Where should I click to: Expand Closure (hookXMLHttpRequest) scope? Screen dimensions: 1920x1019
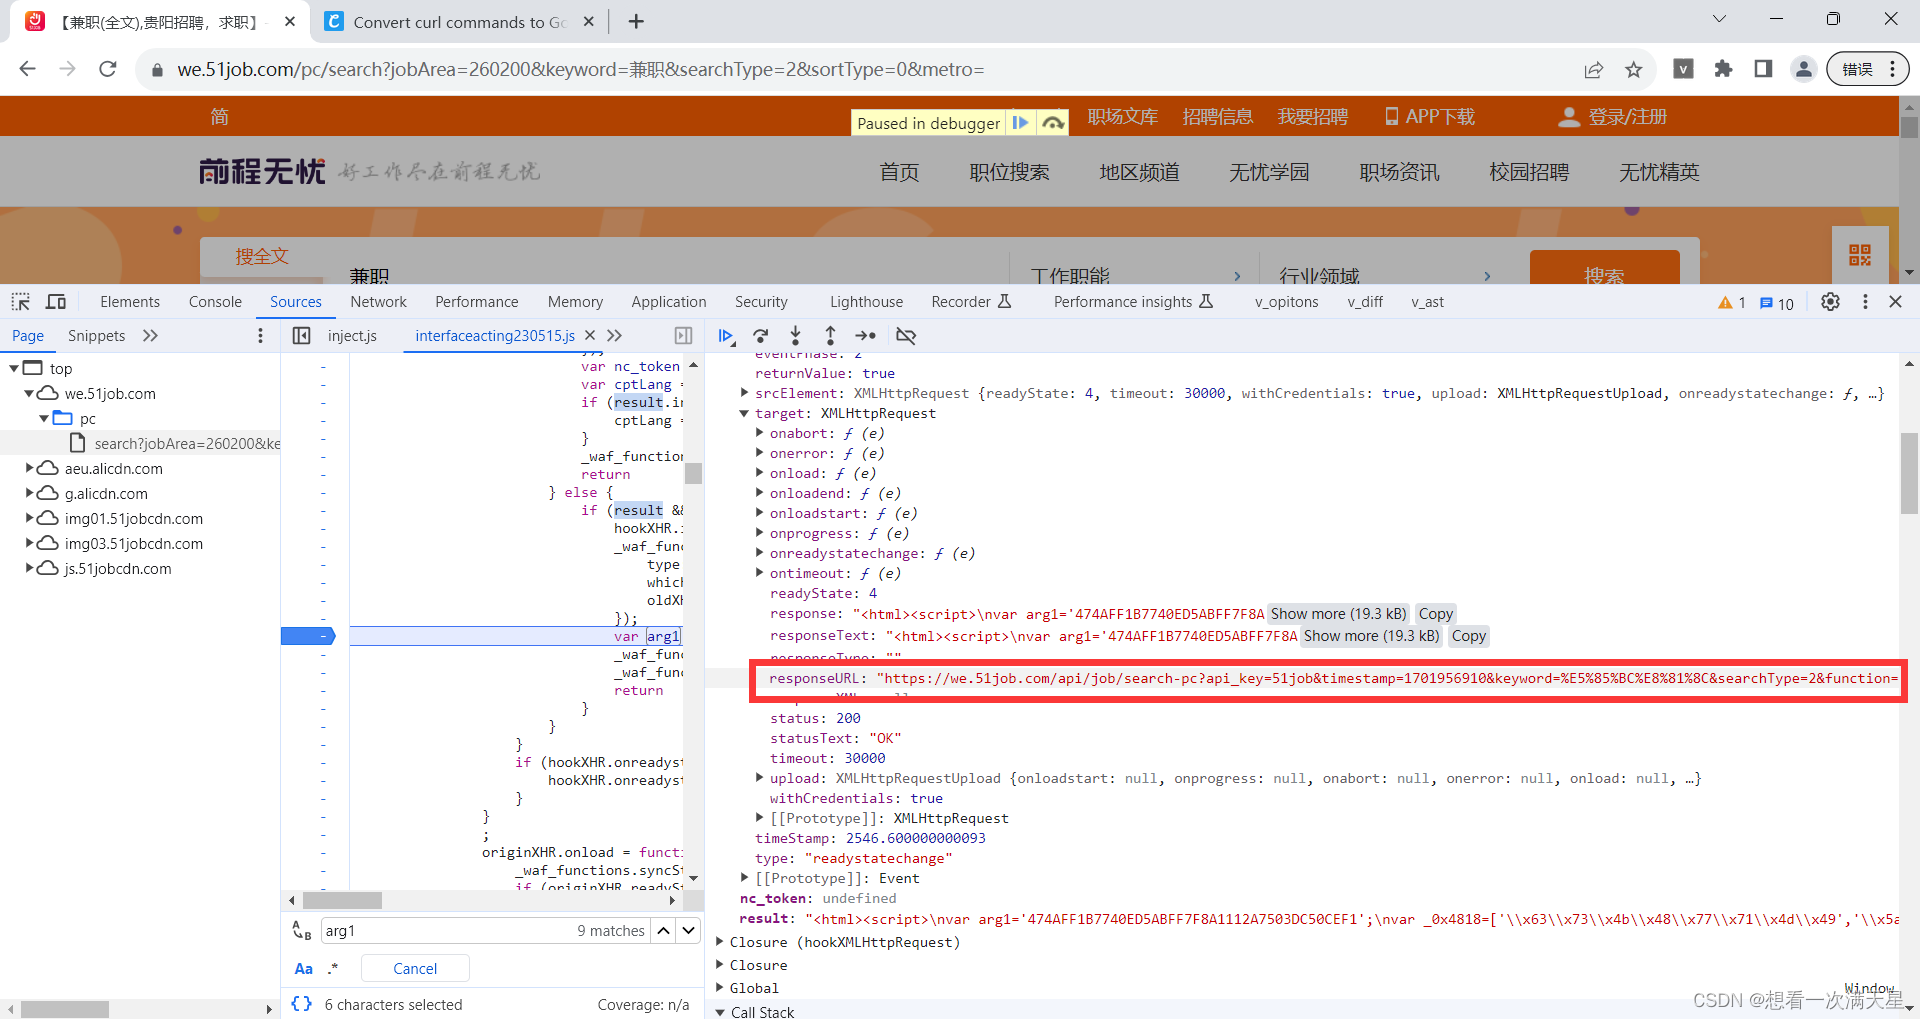pyautogui.click(x=720, y=942)
